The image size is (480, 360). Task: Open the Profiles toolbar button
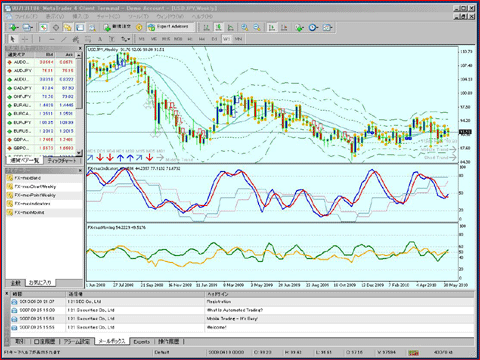[27, 28]
